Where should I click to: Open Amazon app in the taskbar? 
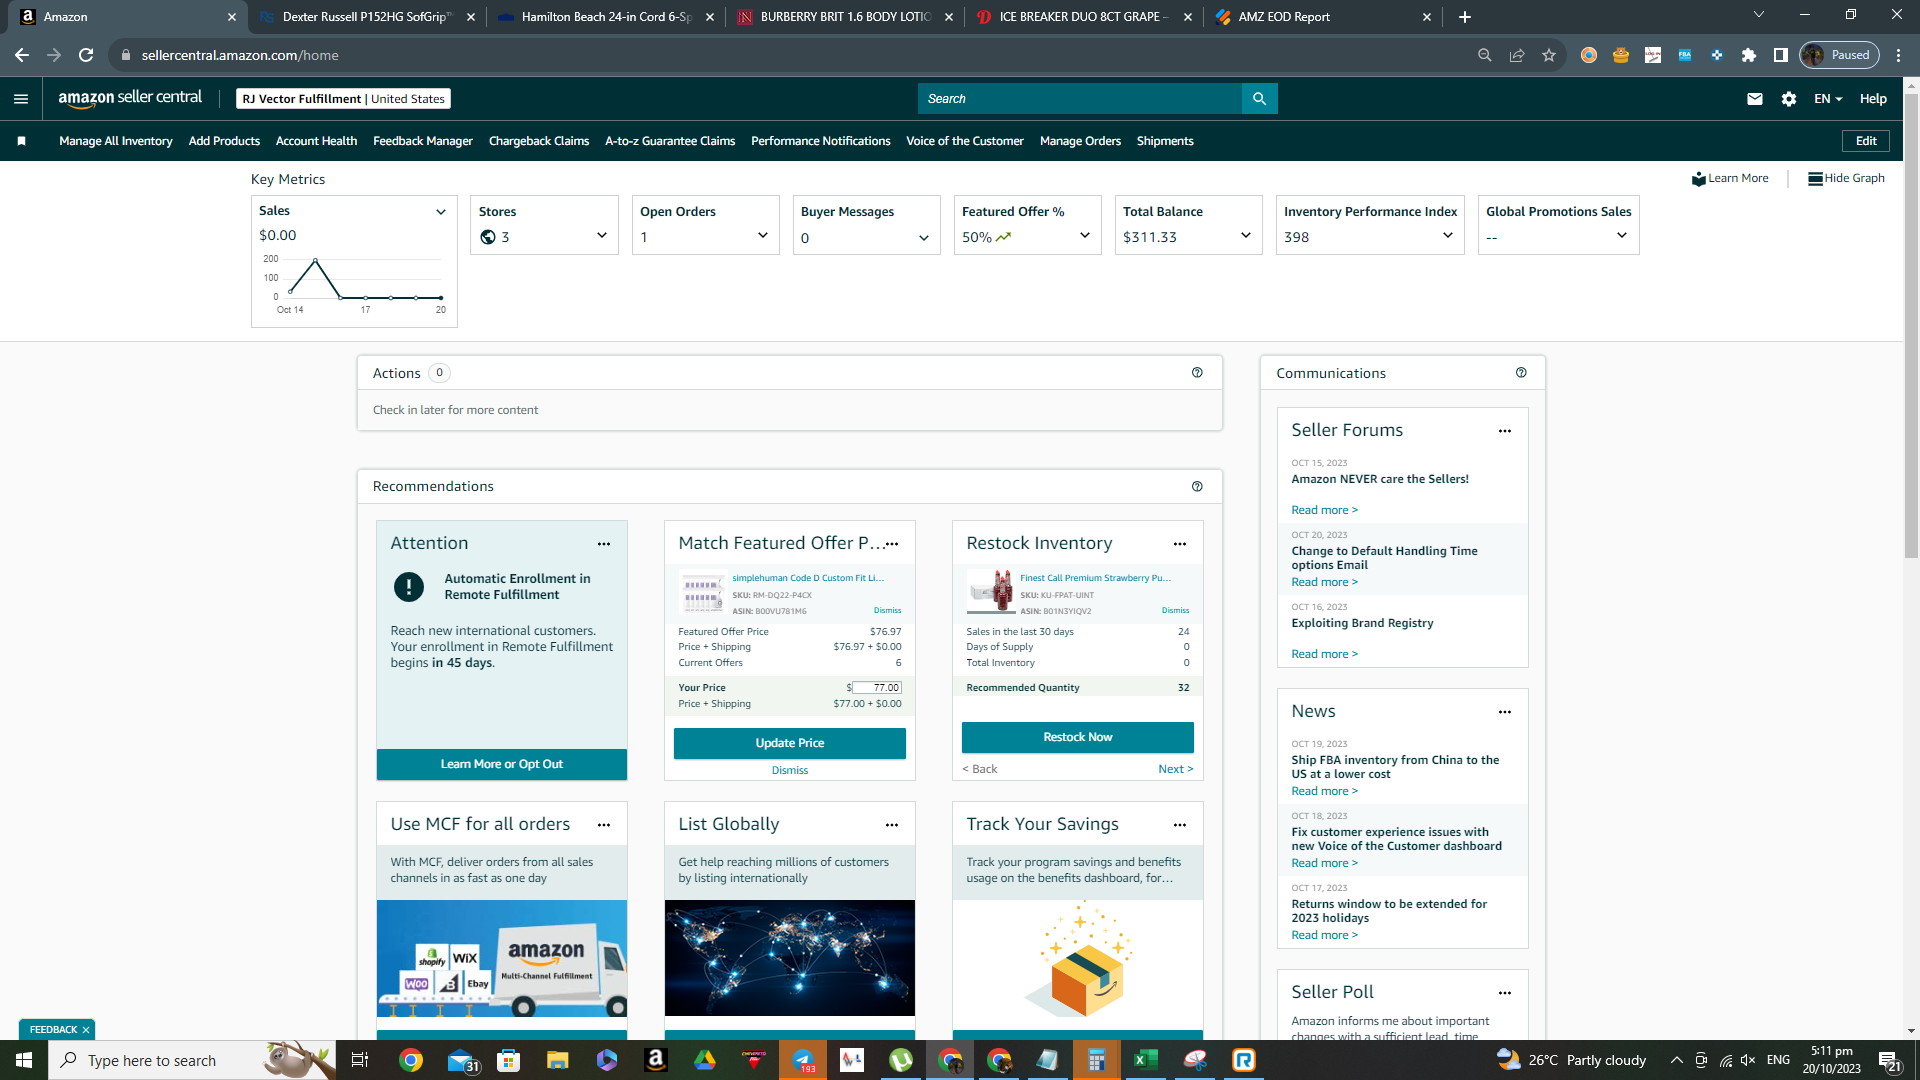(656, 1060)
